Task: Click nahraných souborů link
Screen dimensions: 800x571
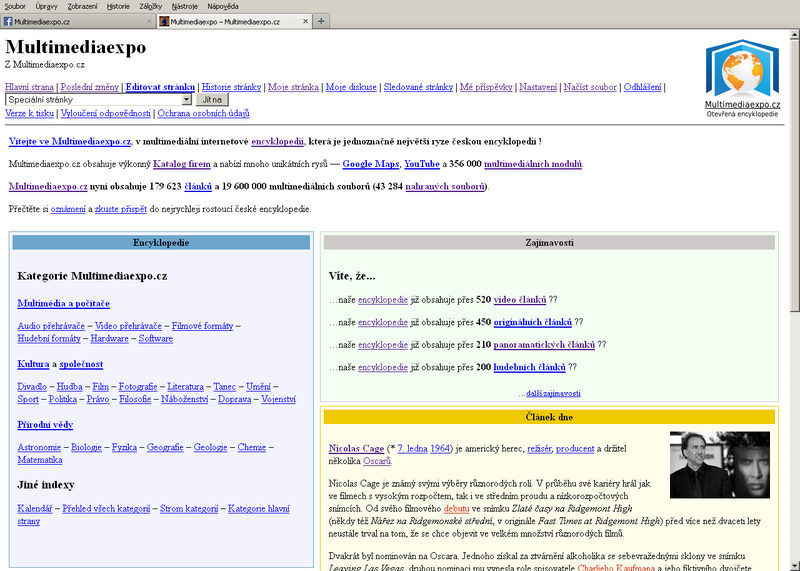Action: click(x=445, y=186)
